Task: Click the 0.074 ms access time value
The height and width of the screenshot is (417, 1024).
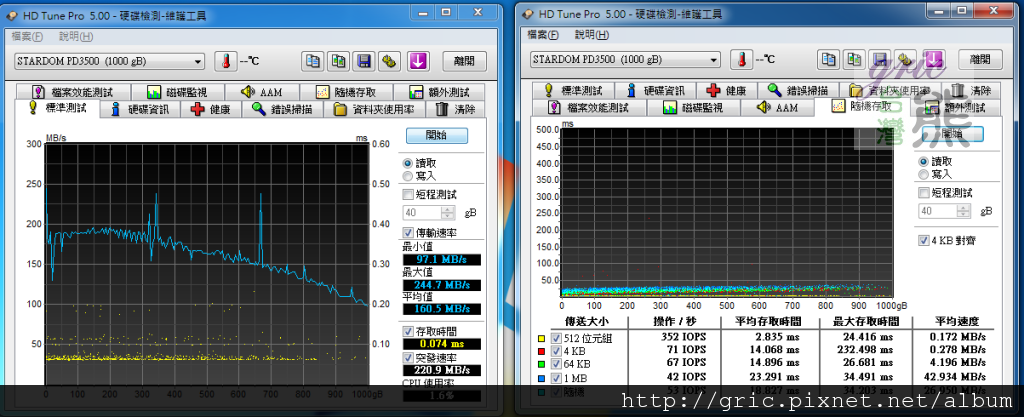Action: click(x=442, y=344)
